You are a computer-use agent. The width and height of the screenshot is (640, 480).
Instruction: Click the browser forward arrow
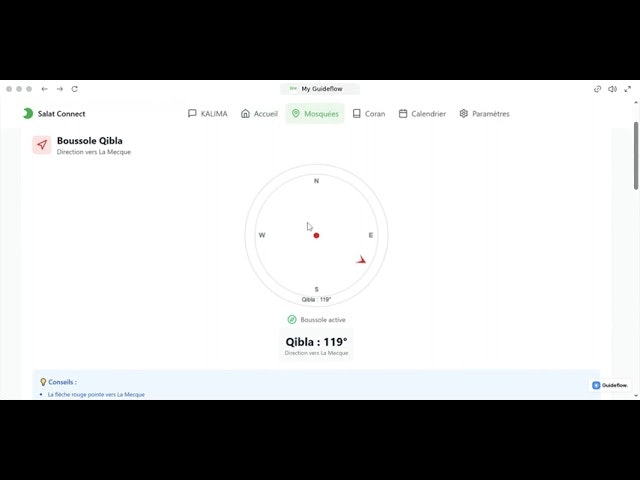(60, 89)
